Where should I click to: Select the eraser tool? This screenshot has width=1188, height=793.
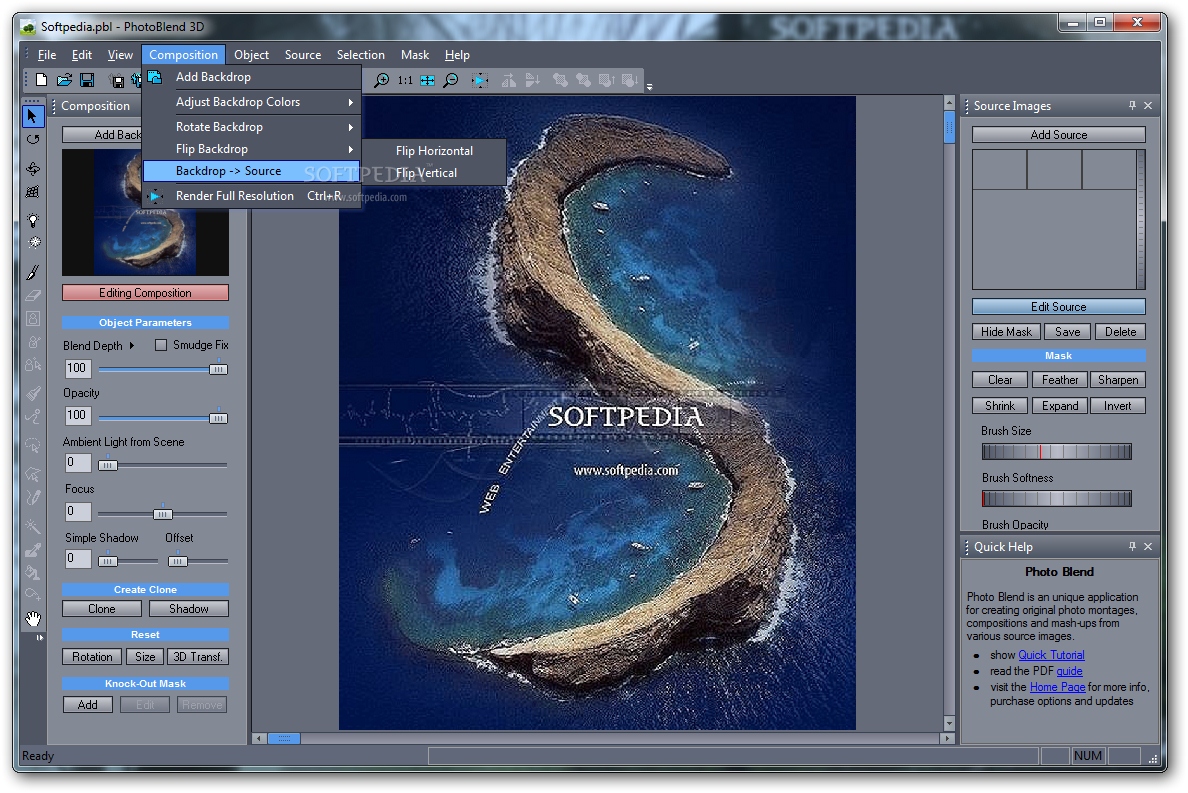(x=33, y=295)
